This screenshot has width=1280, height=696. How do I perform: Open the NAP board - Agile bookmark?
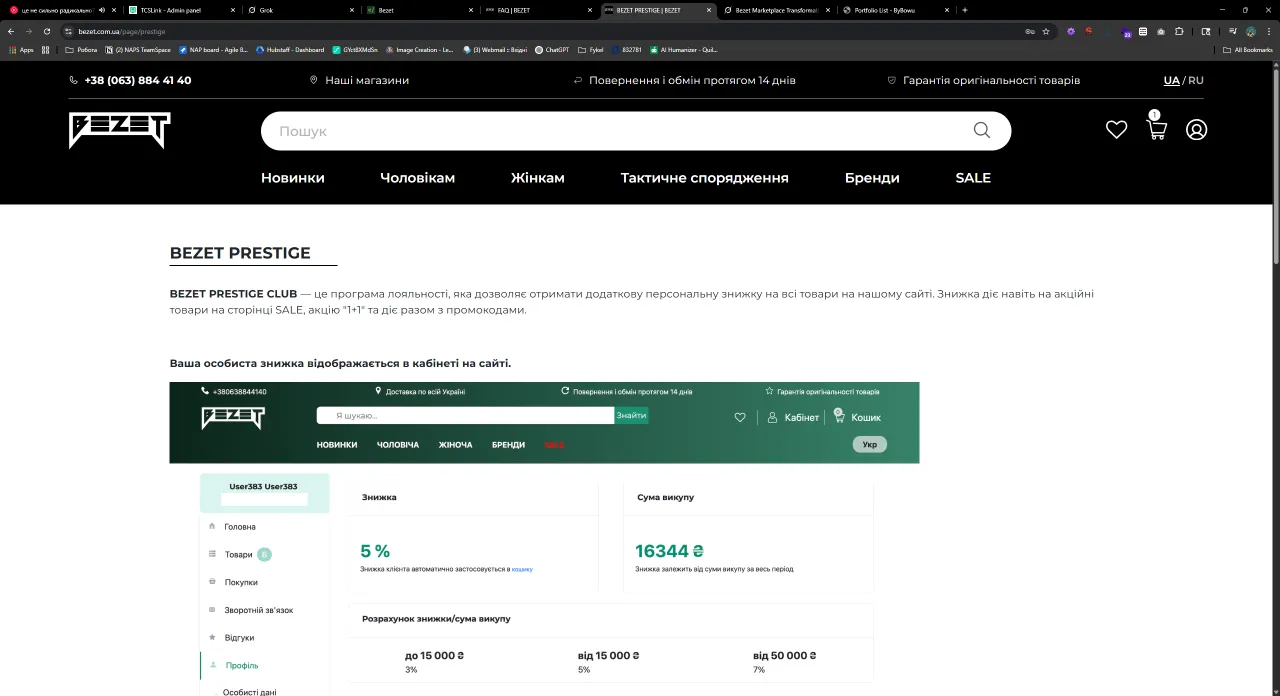[x=213, y=49]
